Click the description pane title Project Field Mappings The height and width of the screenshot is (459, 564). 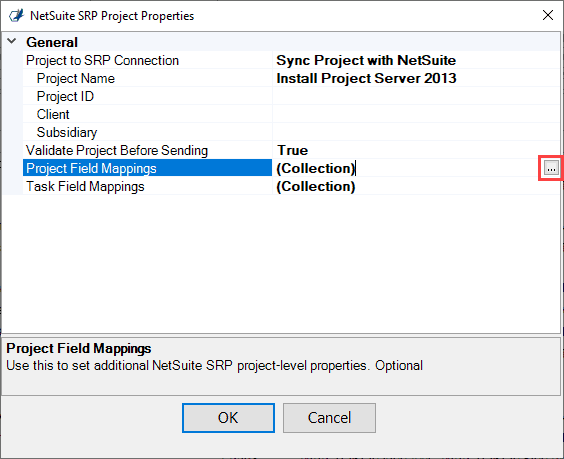79,348
